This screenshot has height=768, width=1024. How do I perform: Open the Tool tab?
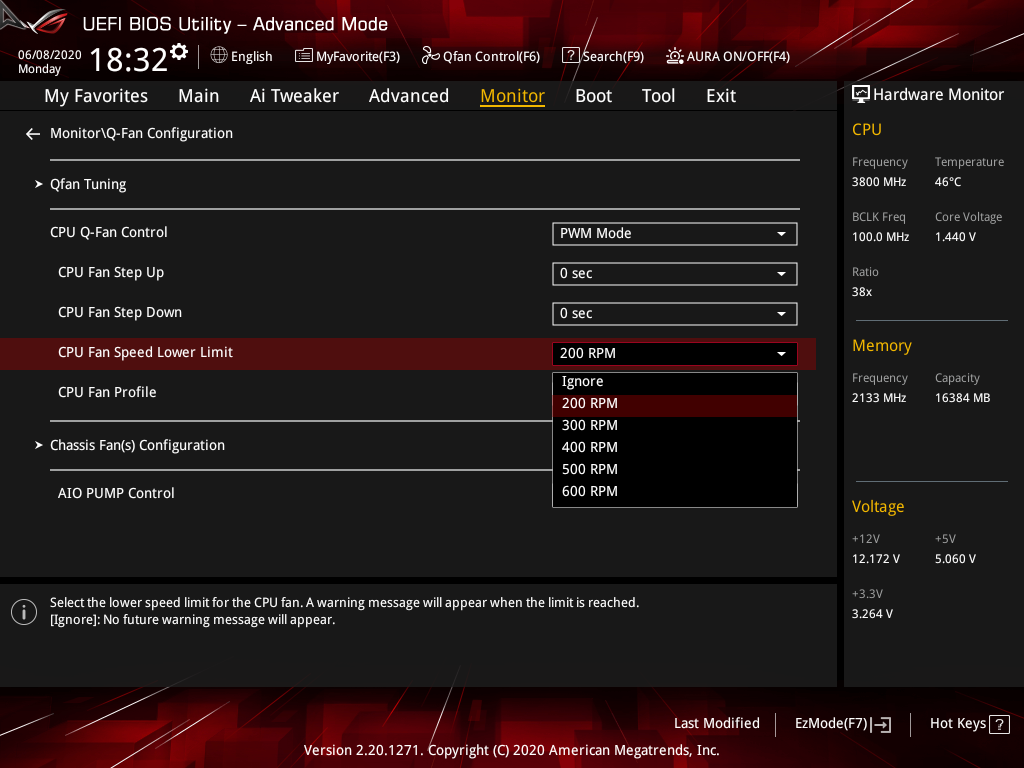pos(658,96)
